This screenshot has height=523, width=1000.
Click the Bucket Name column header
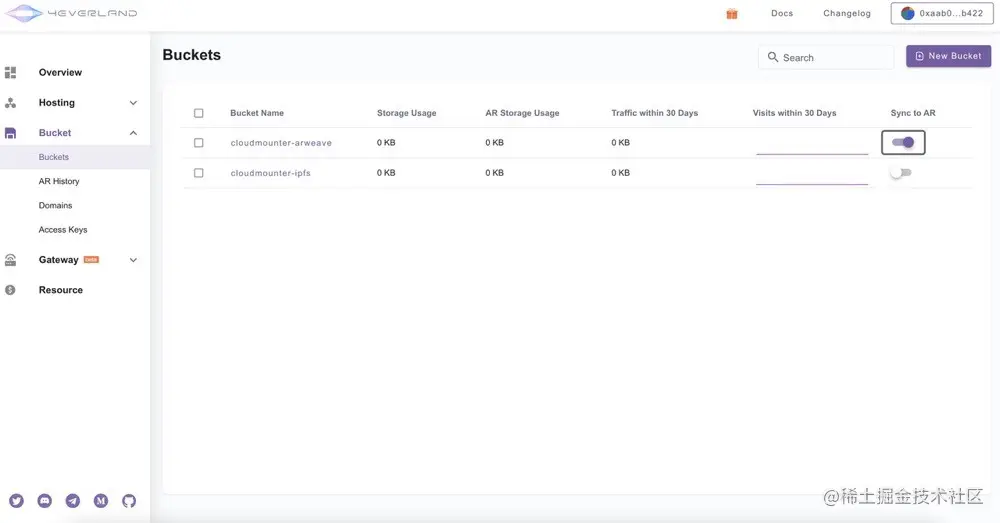257,113
